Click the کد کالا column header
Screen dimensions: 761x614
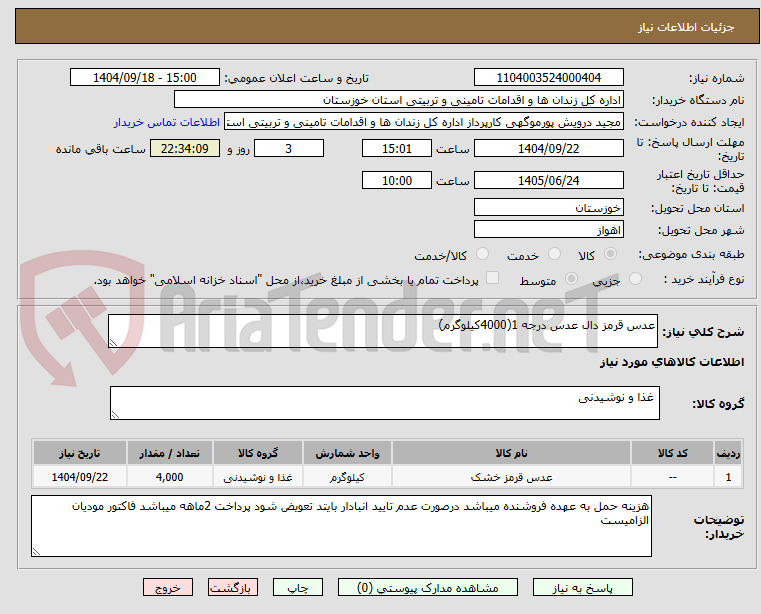coord(672,453)
